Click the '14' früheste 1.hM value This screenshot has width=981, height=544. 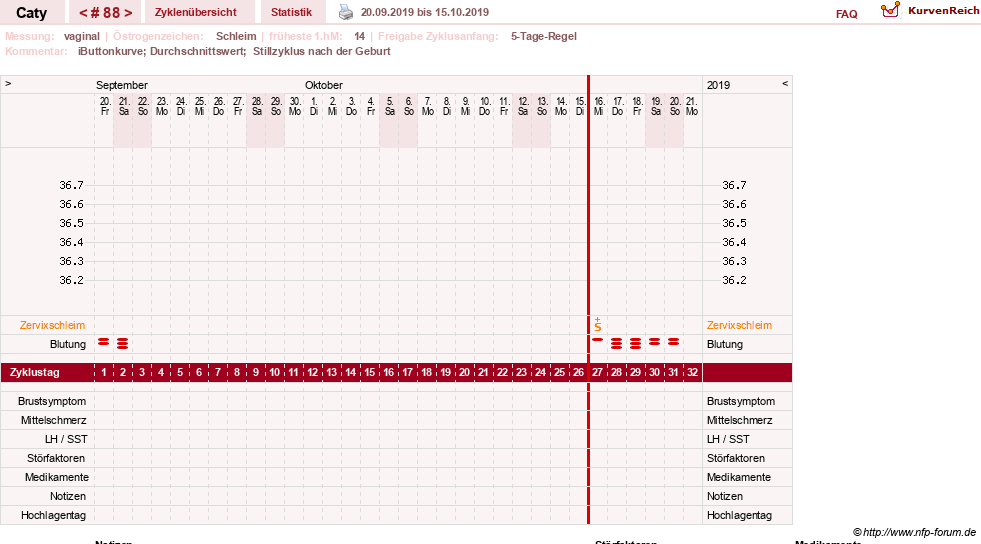[x=359, y=36]
